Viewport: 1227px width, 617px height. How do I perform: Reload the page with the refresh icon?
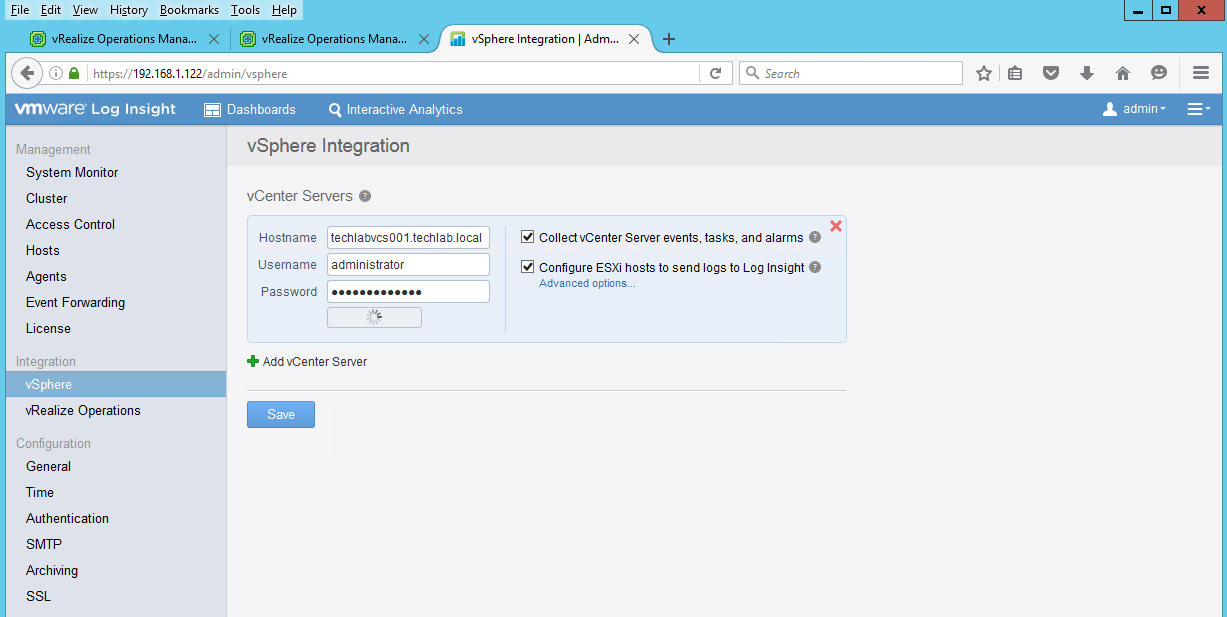[715, 73]
